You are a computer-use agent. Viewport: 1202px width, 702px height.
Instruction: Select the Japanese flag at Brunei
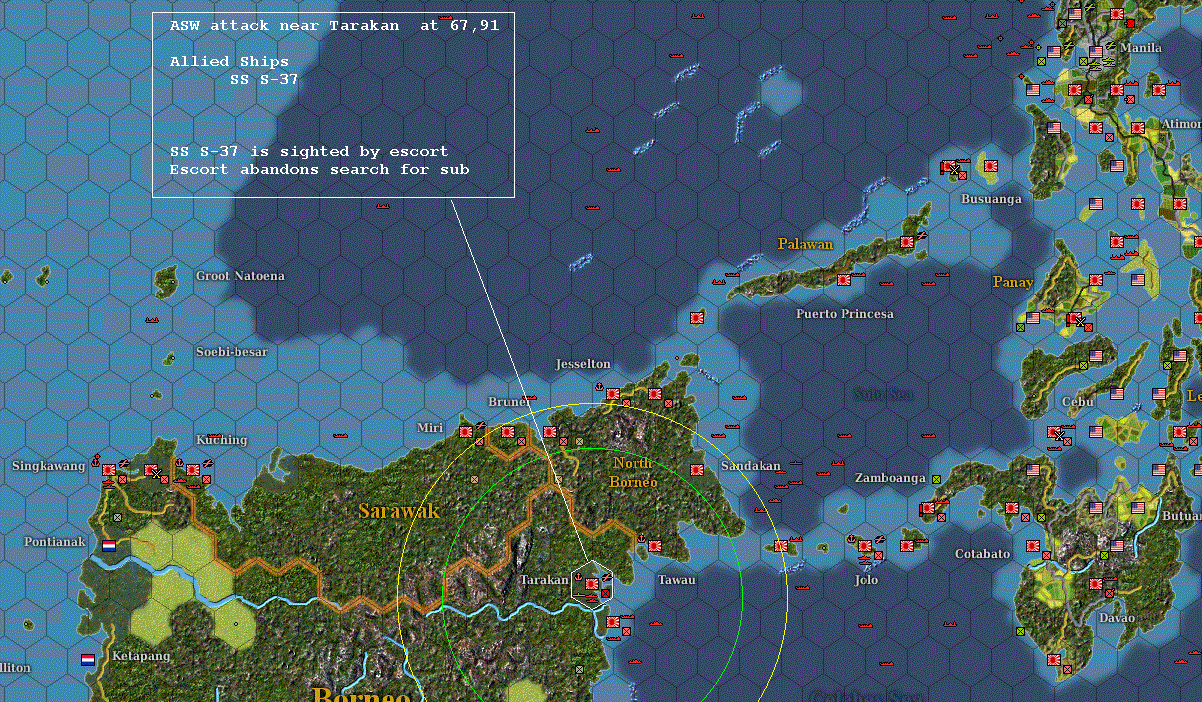(508, 432)
